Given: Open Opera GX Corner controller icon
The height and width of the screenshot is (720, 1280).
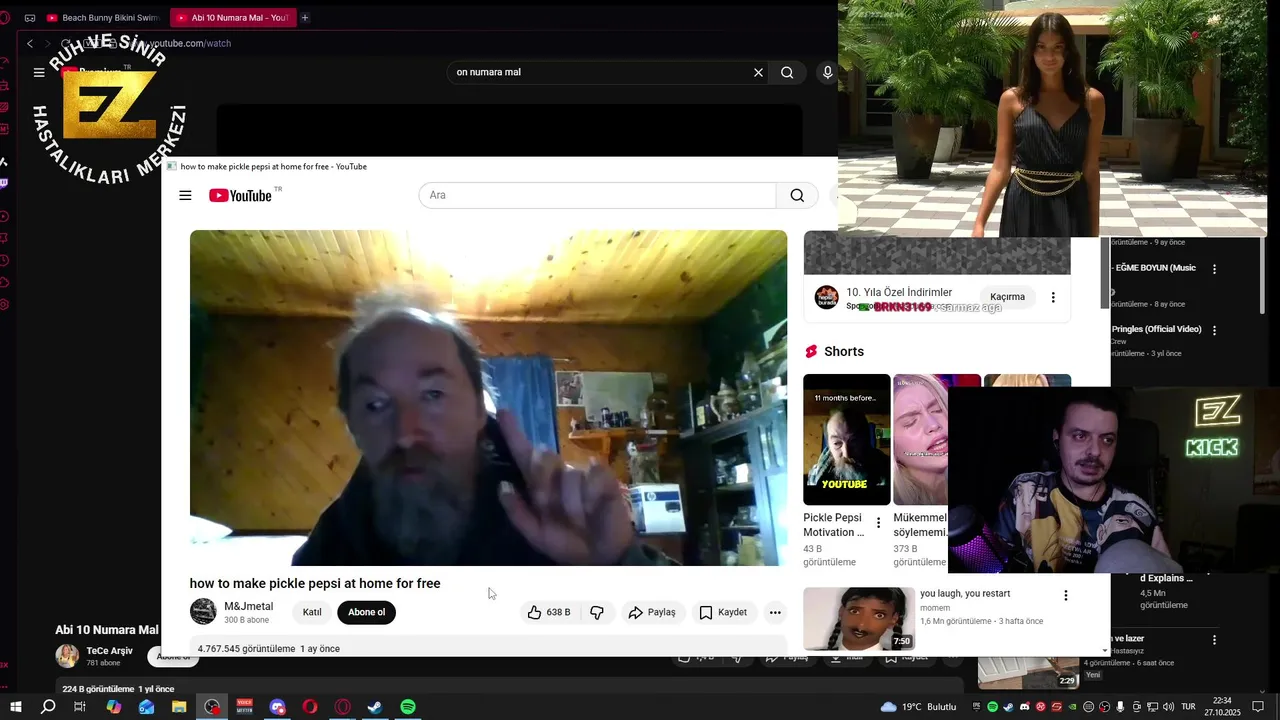Looking at the screenshot, I should coord(30,17).
